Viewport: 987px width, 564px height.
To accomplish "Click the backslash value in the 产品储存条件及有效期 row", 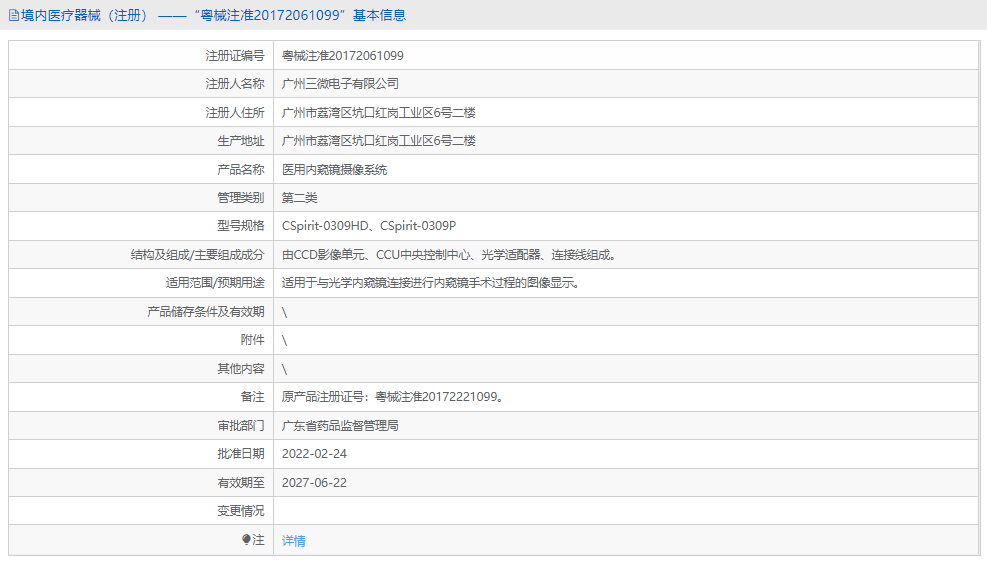I will [285, 312].
